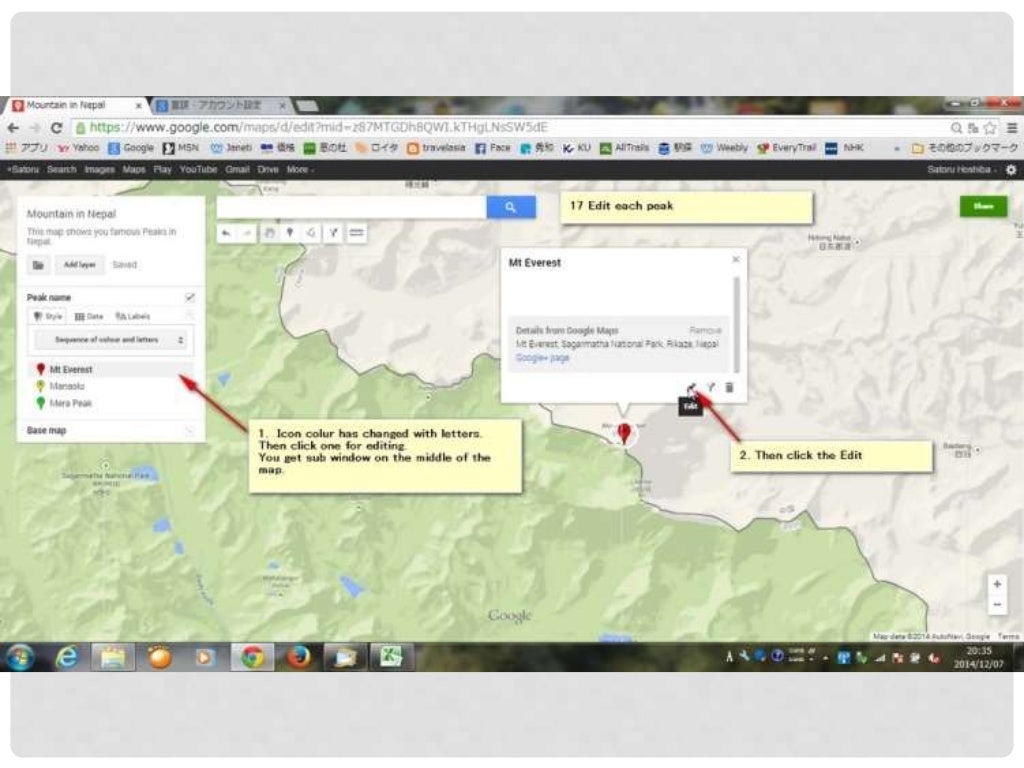
Task: Select the Add marker tool
Action: (x=290, y=232)
